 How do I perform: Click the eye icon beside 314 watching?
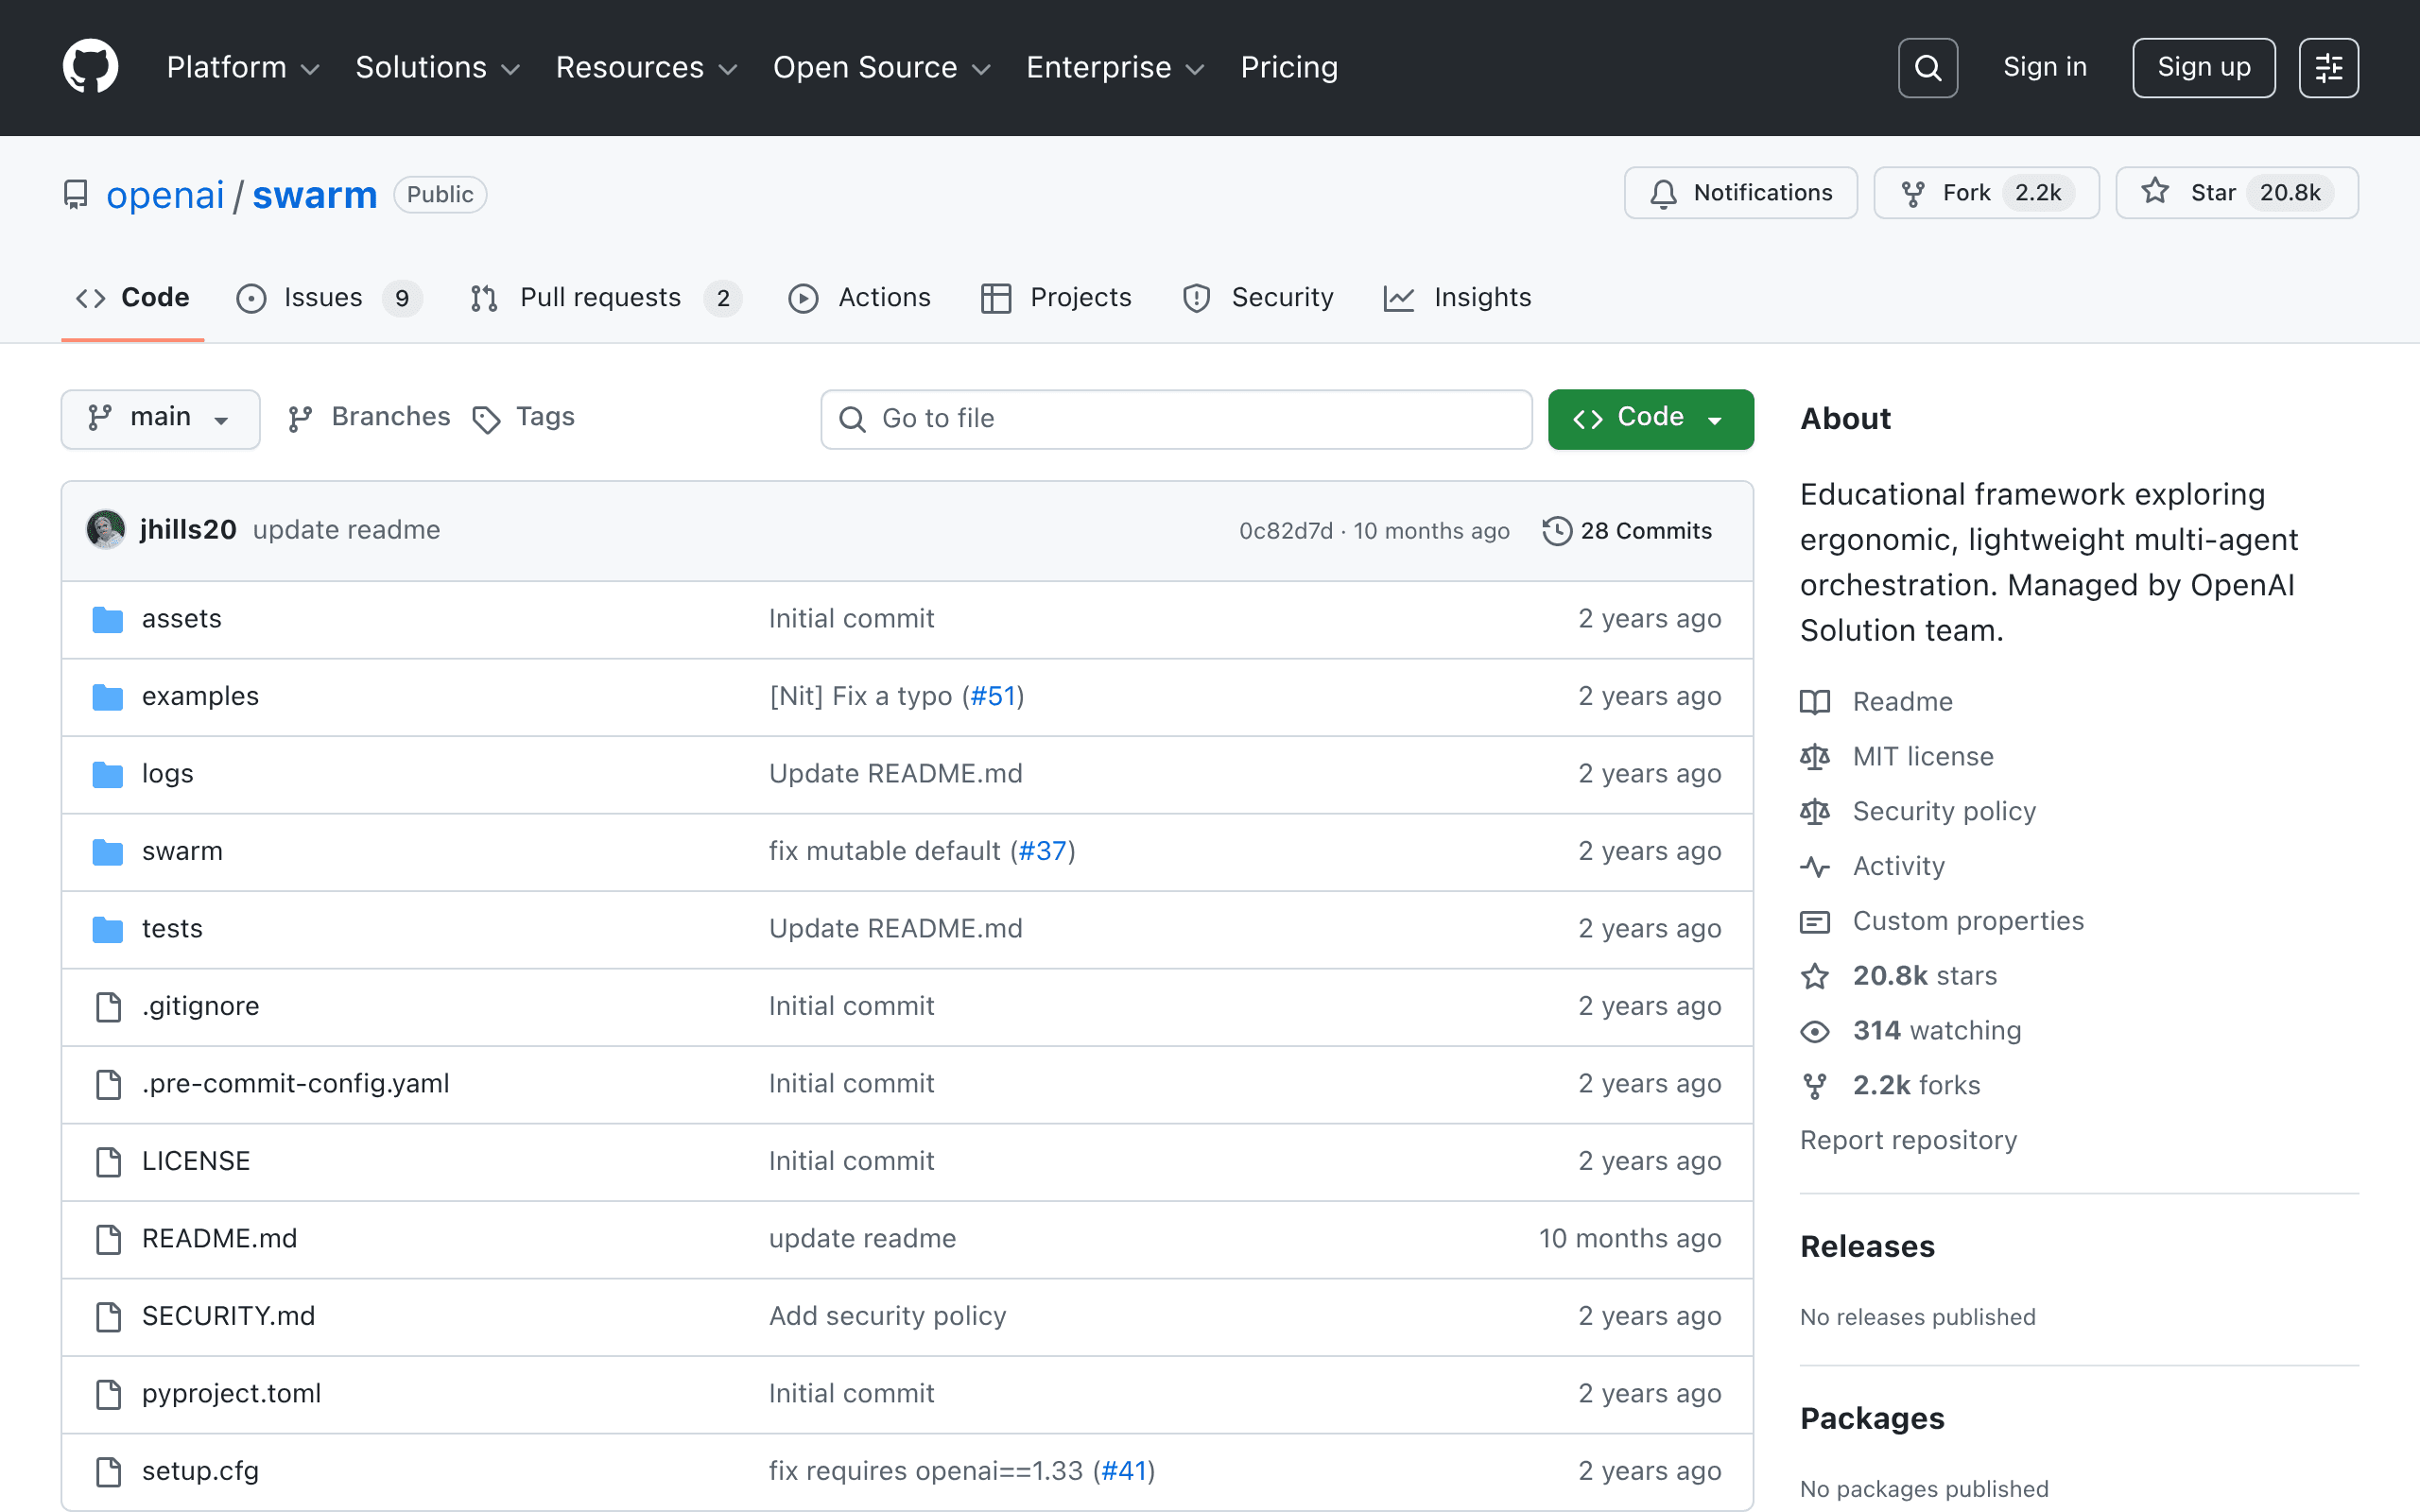pyautogui.click(x=1815, y=1031)
